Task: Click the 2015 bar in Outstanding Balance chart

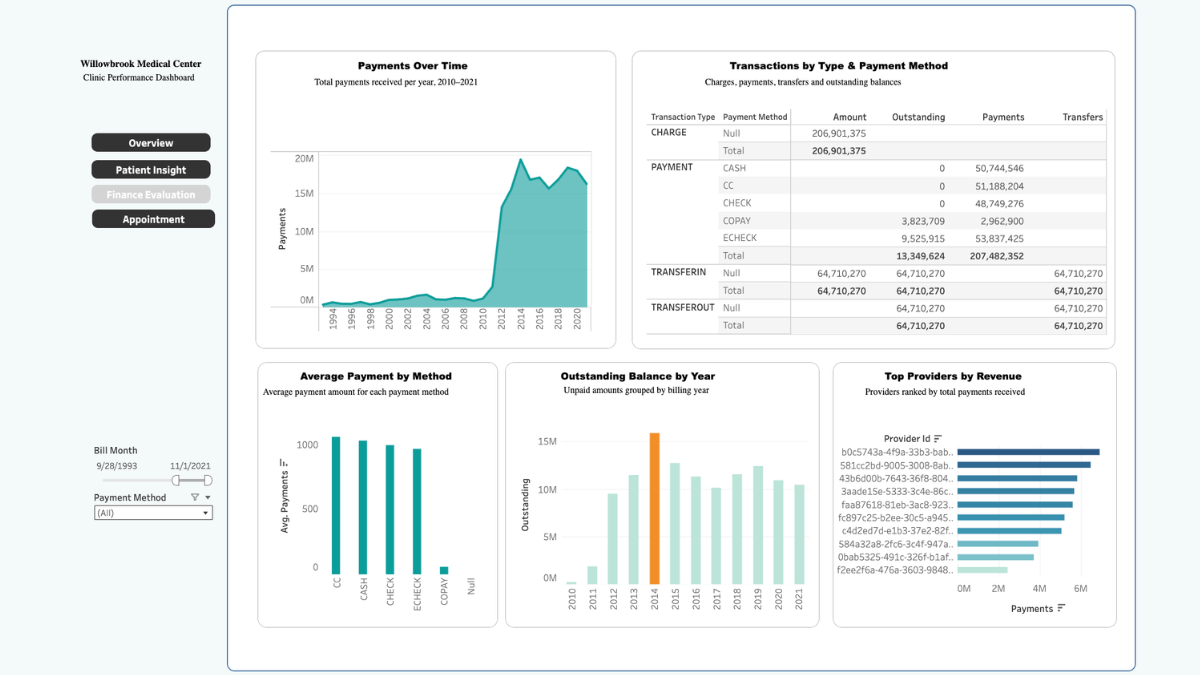Action: pyautogui.click(x=675, y=524)
